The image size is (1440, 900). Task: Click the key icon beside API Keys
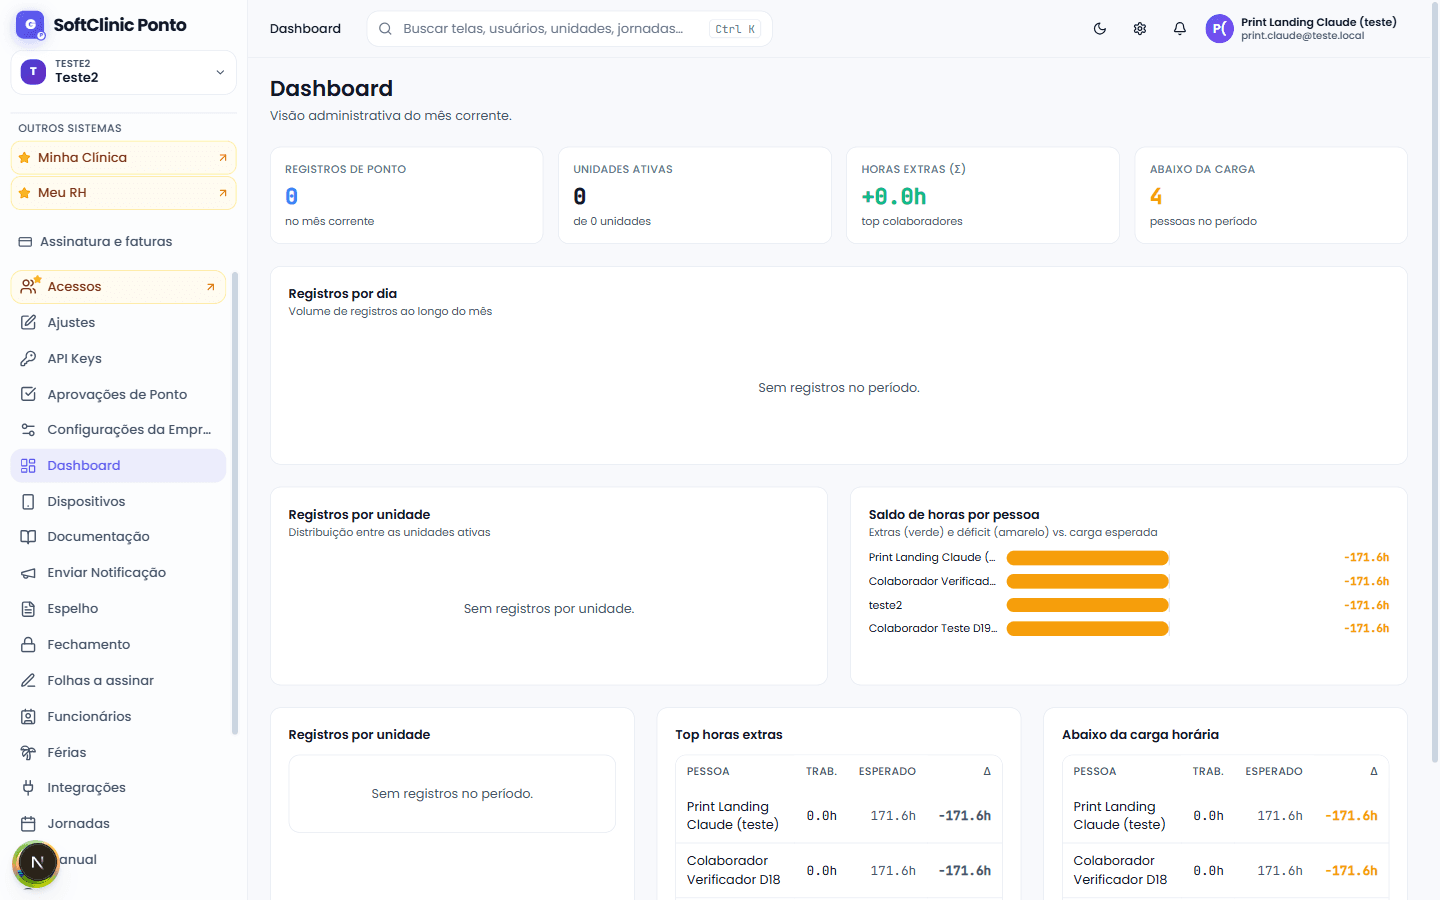(29, 359)
